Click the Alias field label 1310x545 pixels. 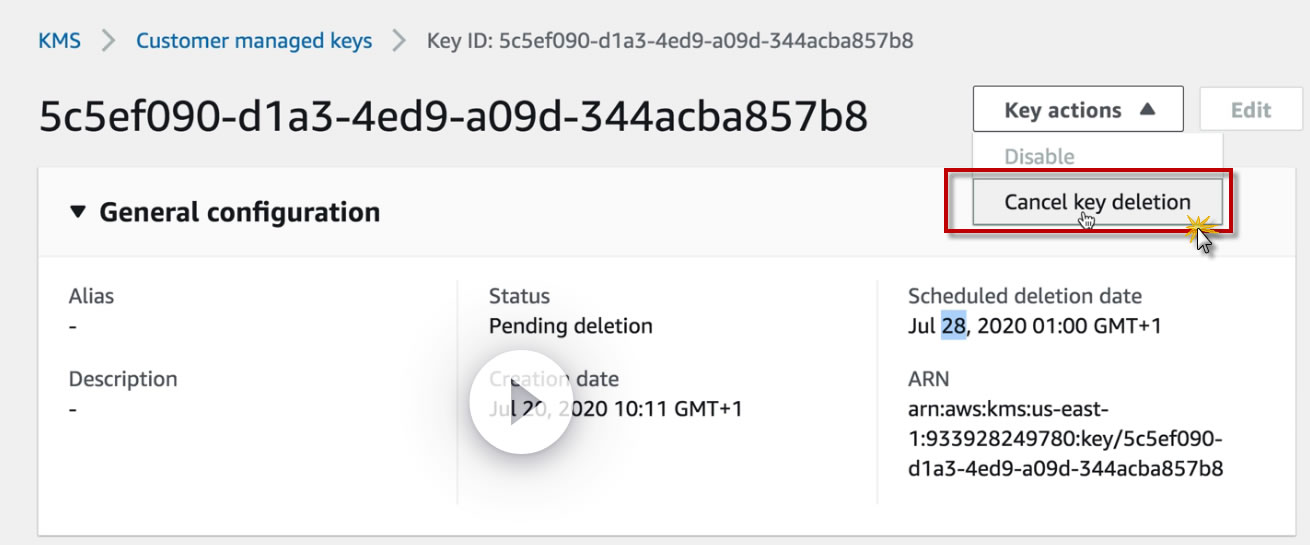(91, 296)
